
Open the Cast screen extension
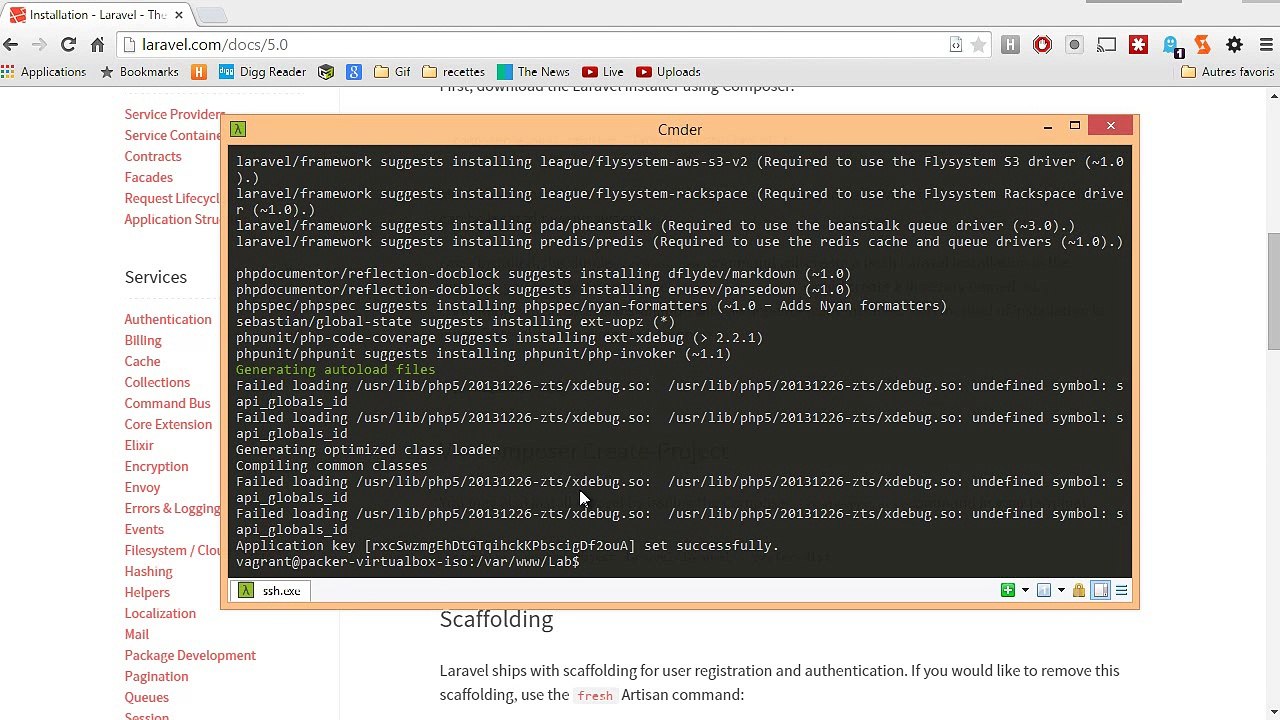1106,45
